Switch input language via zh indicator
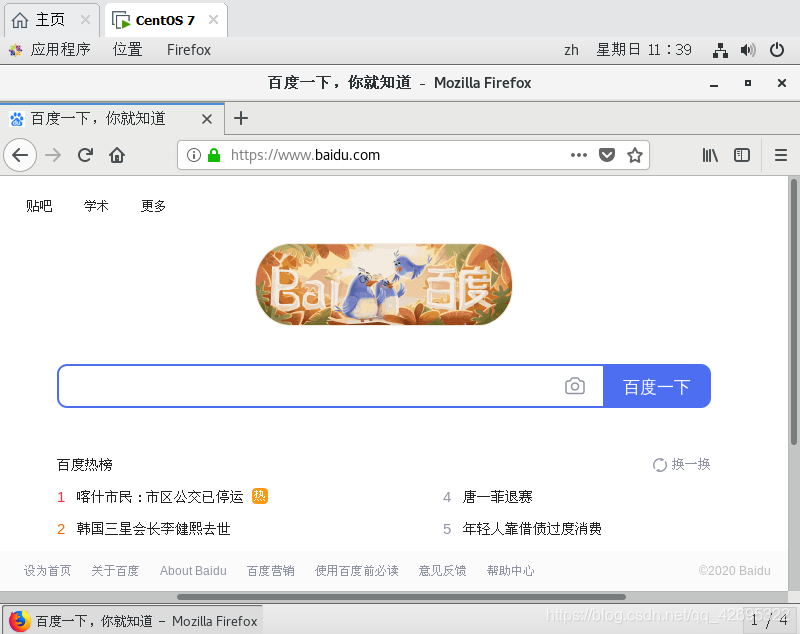Viewport: 800px width, 634px height. 571,50
